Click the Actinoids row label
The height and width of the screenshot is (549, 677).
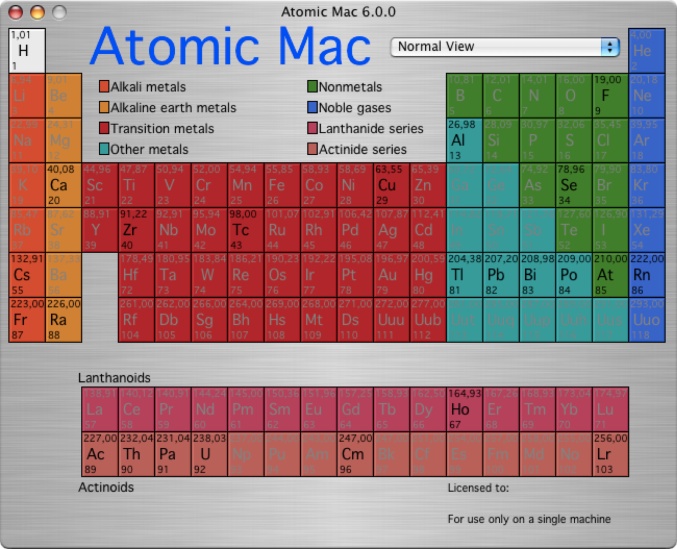point(106,487)
